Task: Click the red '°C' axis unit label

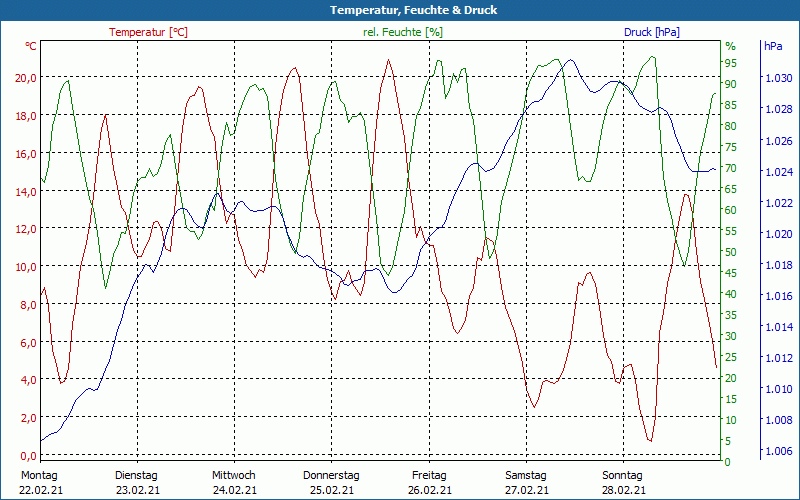Action: 31,46
